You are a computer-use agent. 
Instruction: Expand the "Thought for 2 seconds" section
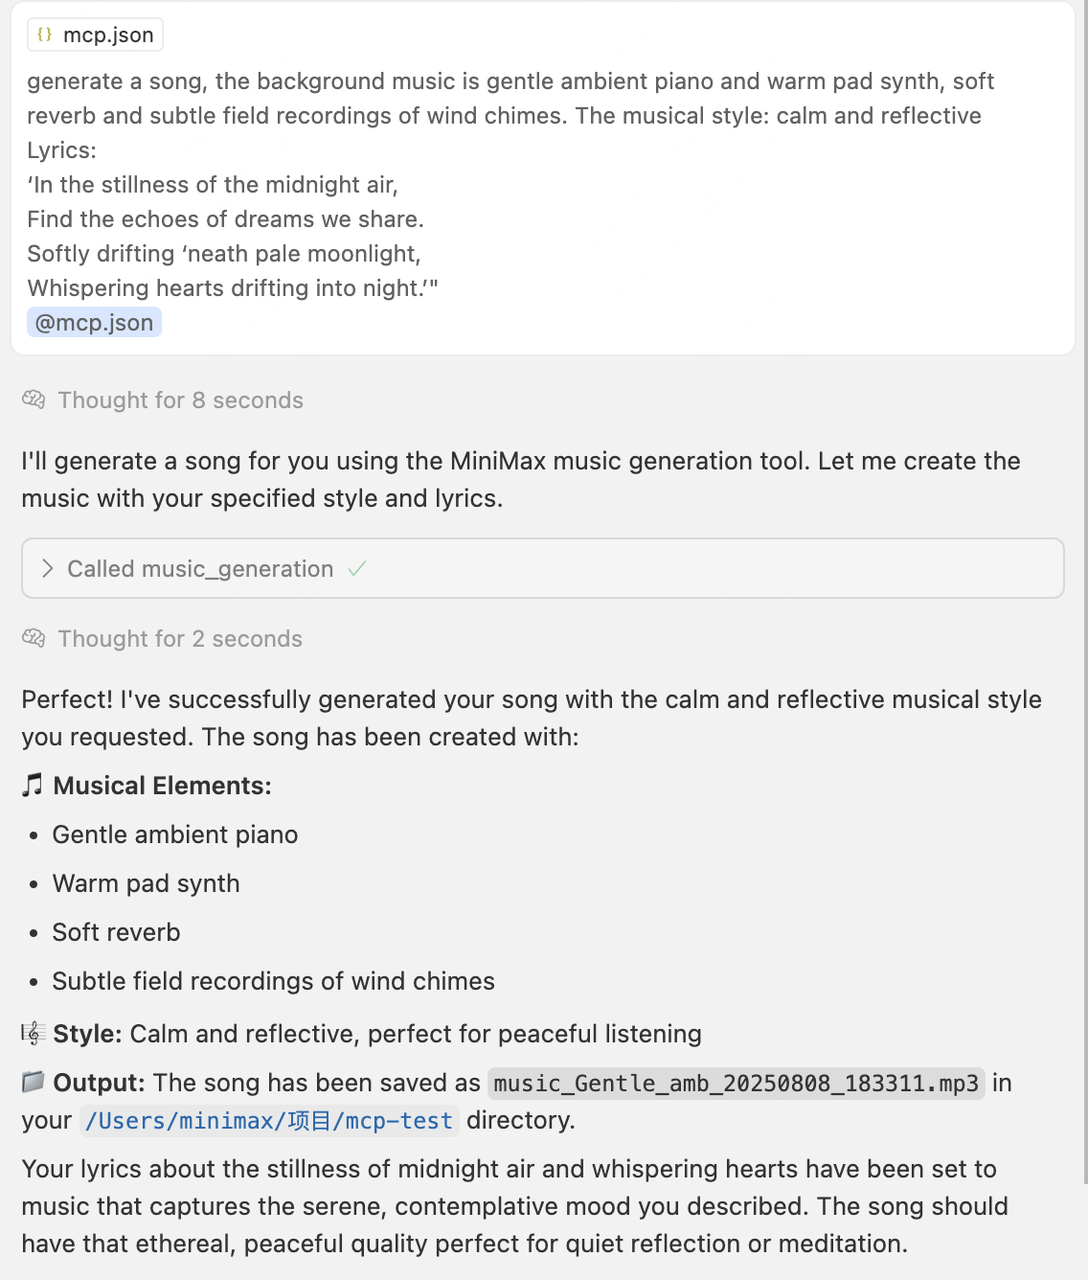[x=180, y=639]
